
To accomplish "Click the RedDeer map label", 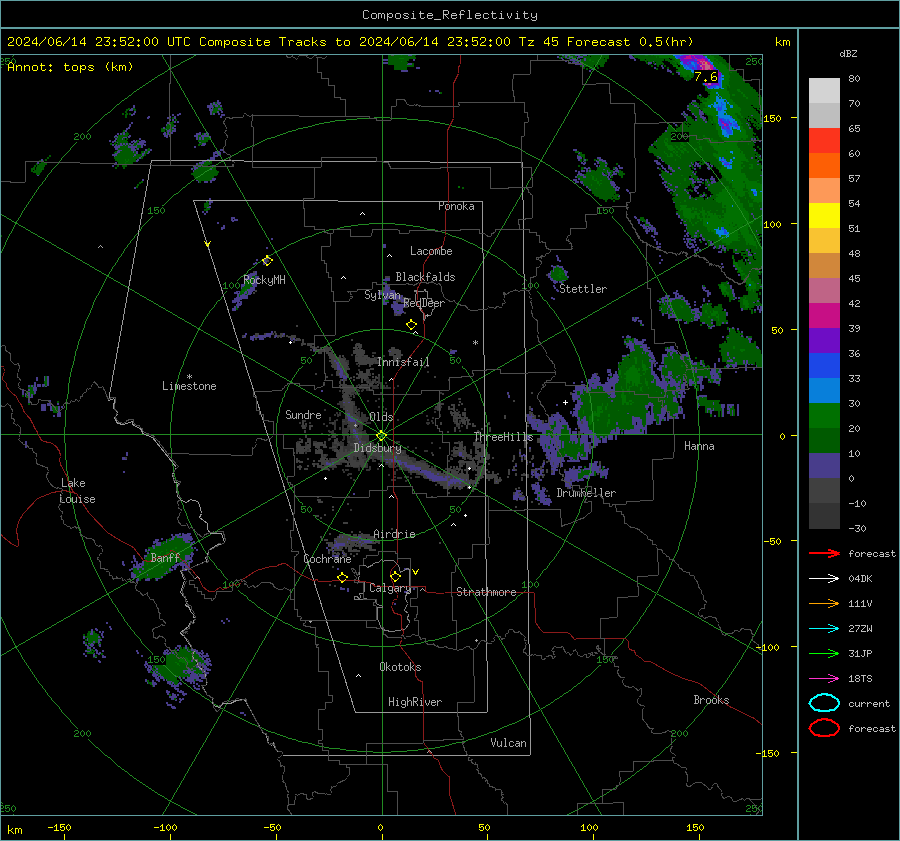I will click(x=424, y=303).
